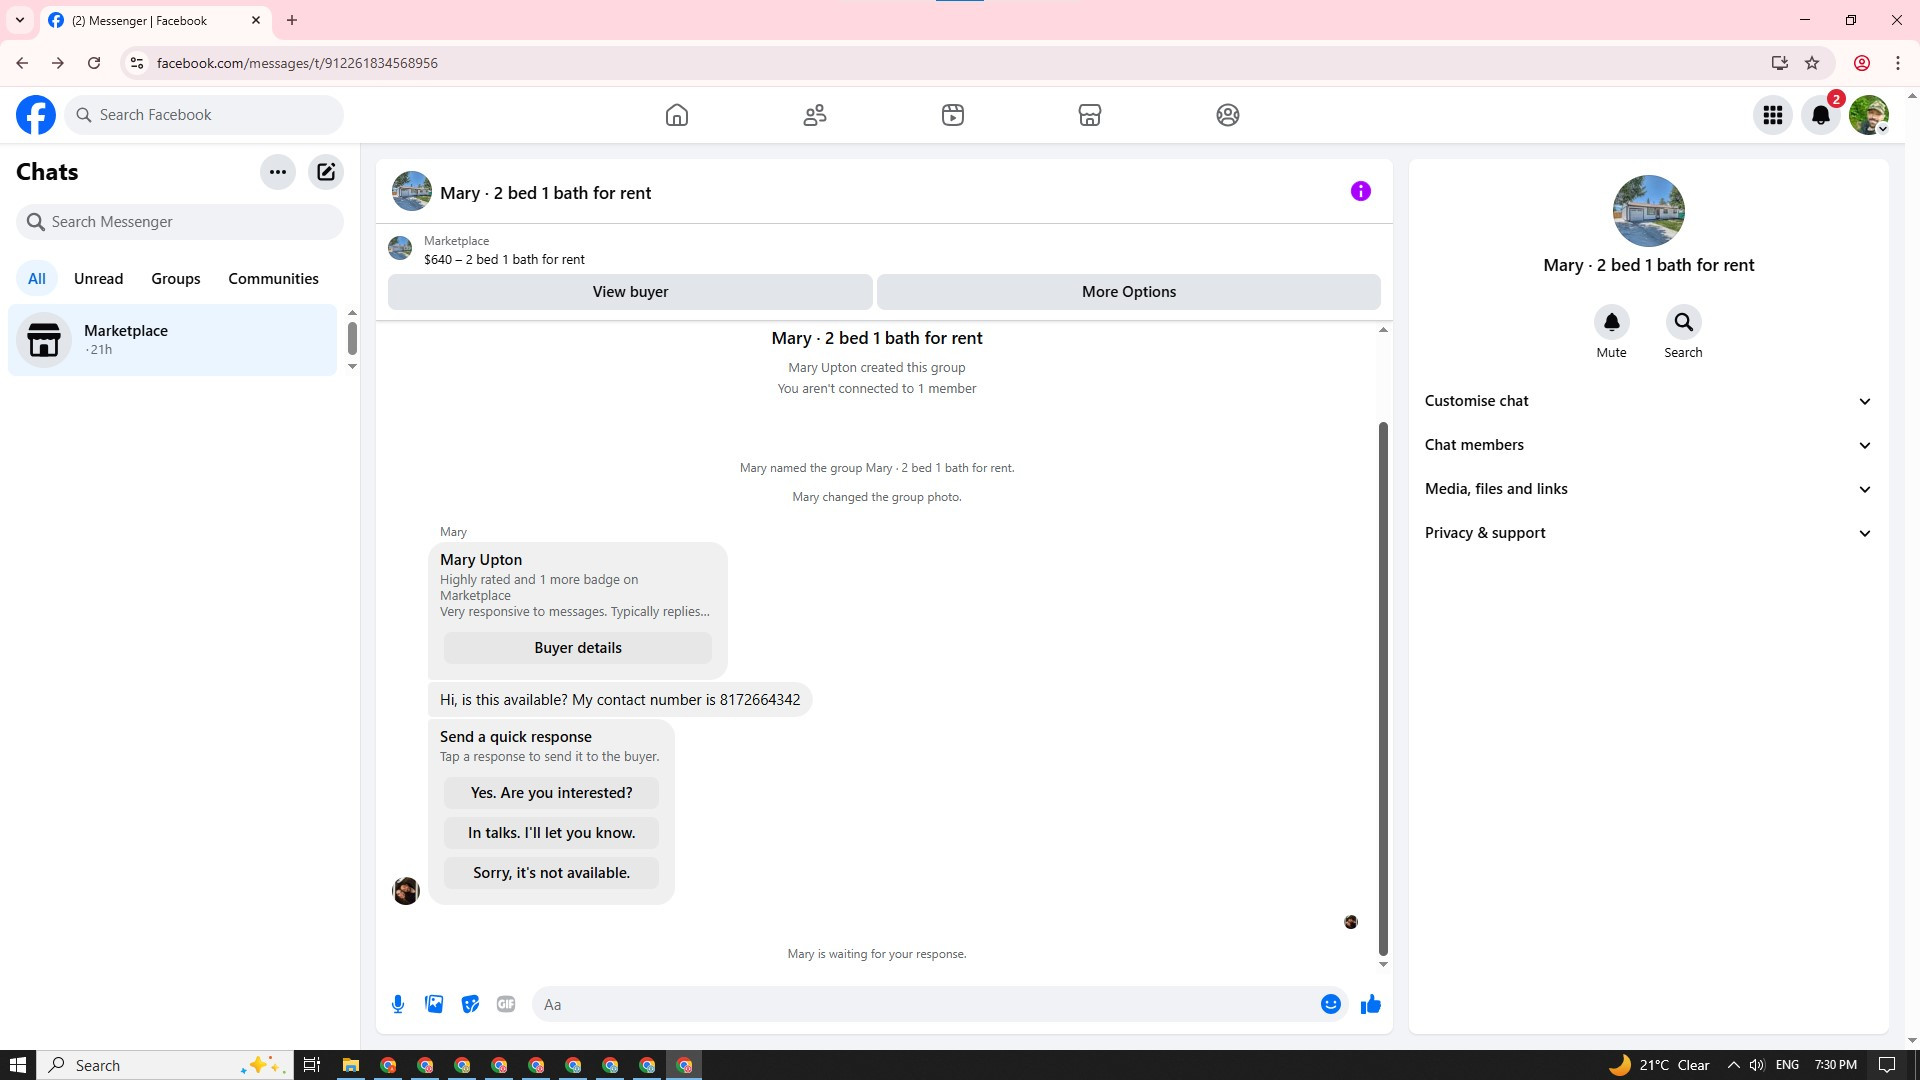1920x1080 pixels.
Task: Click the voice clip microphone icon
Action: pyautogui.click(x=398, y=1004)
